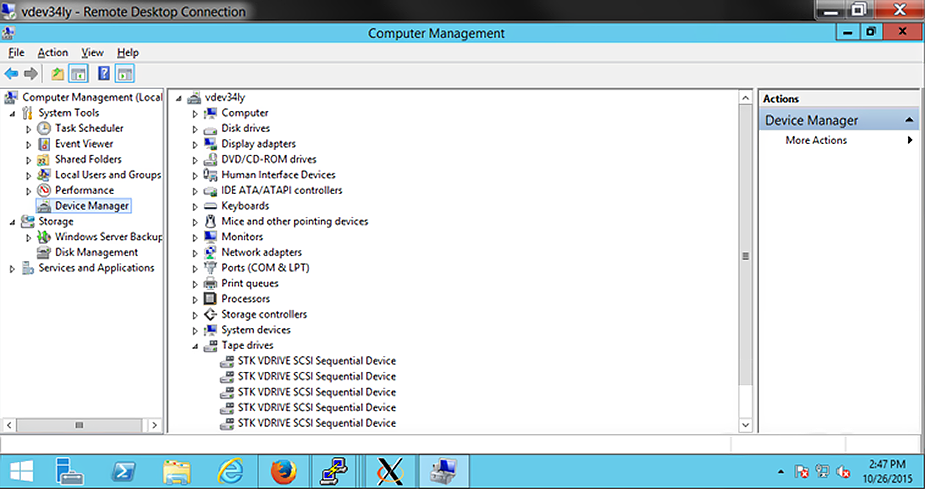Viewport: 925px width, 489px height.
Task: Expand Ports (COM & LPT) category
Action: pos(195,268)
